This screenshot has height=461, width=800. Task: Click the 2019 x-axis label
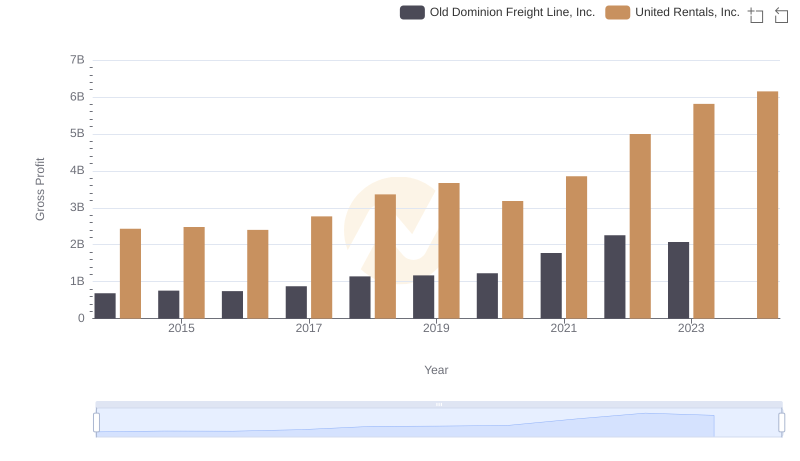pyautogui.click(x=436, y=328)
